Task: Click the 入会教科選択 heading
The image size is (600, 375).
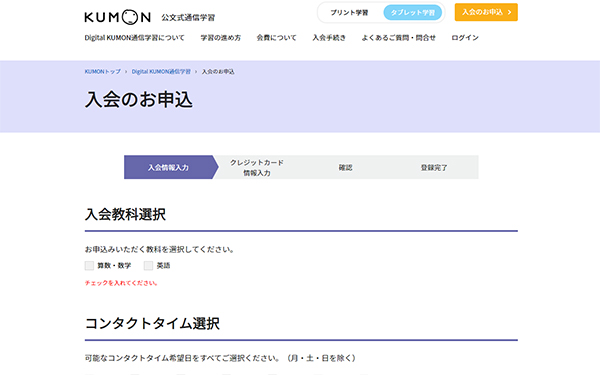Action: 125,214
